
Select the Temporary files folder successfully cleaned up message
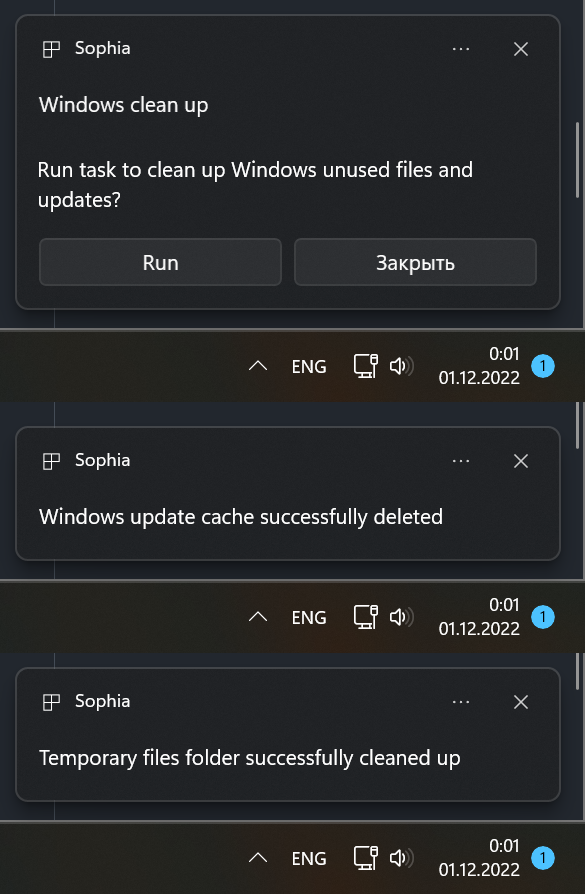pos(249,758)
